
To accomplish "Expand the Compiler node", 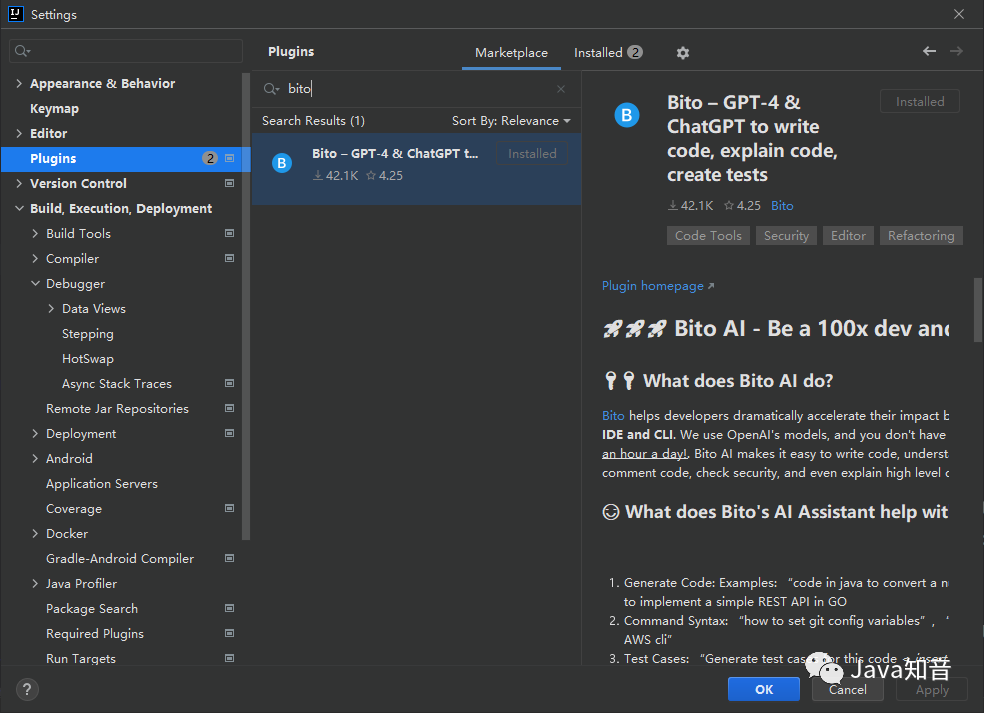I will (35, 258).
